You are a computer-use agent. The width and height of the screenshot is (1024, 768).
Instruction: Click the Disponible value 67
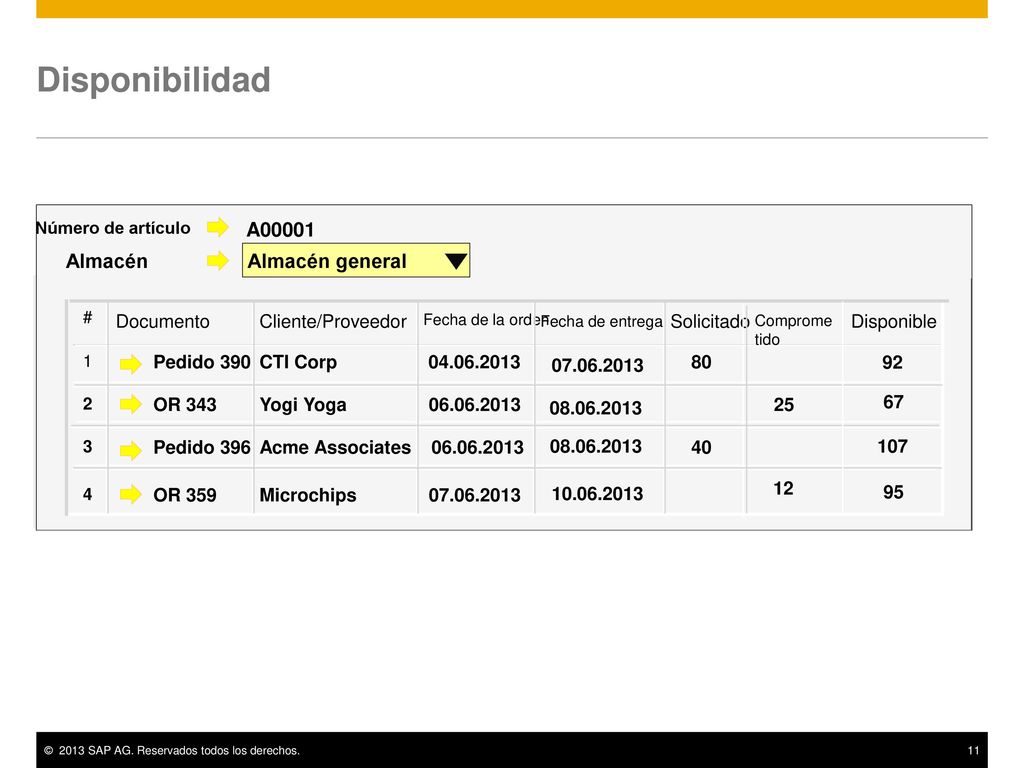[x=893, y=402]
